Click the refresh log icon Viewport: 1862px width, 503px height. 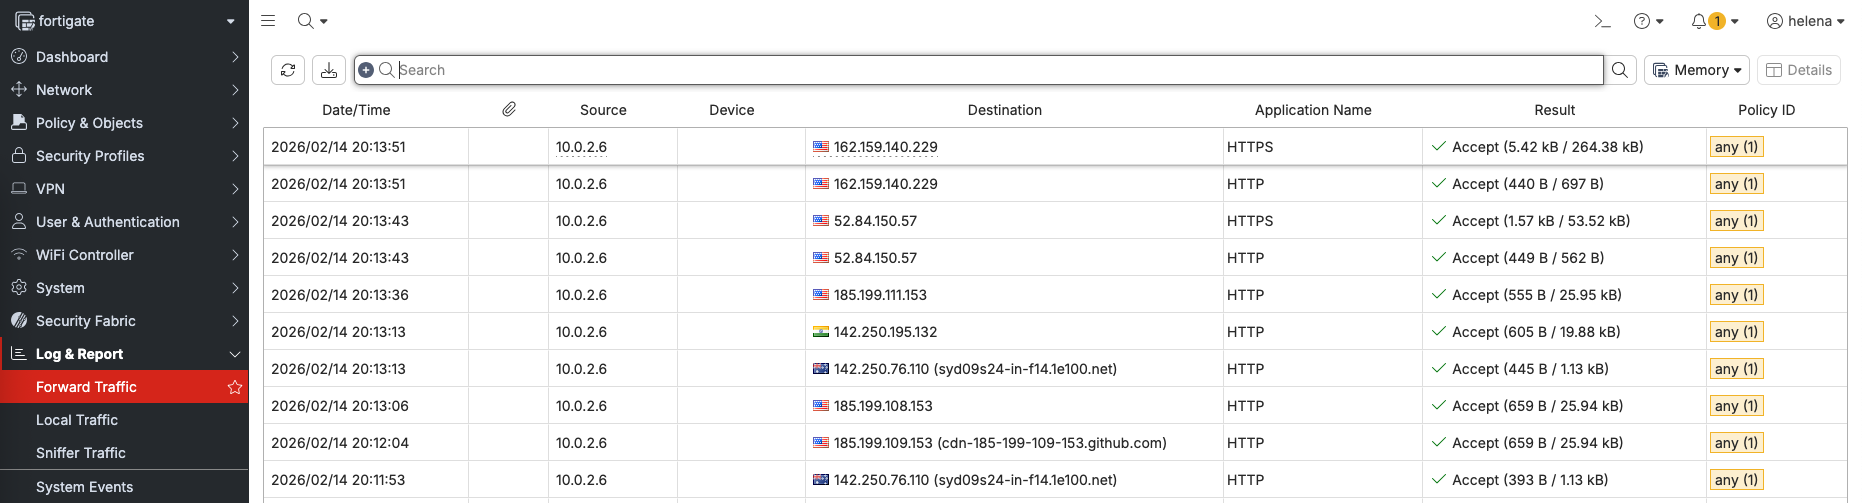[288, 70]
